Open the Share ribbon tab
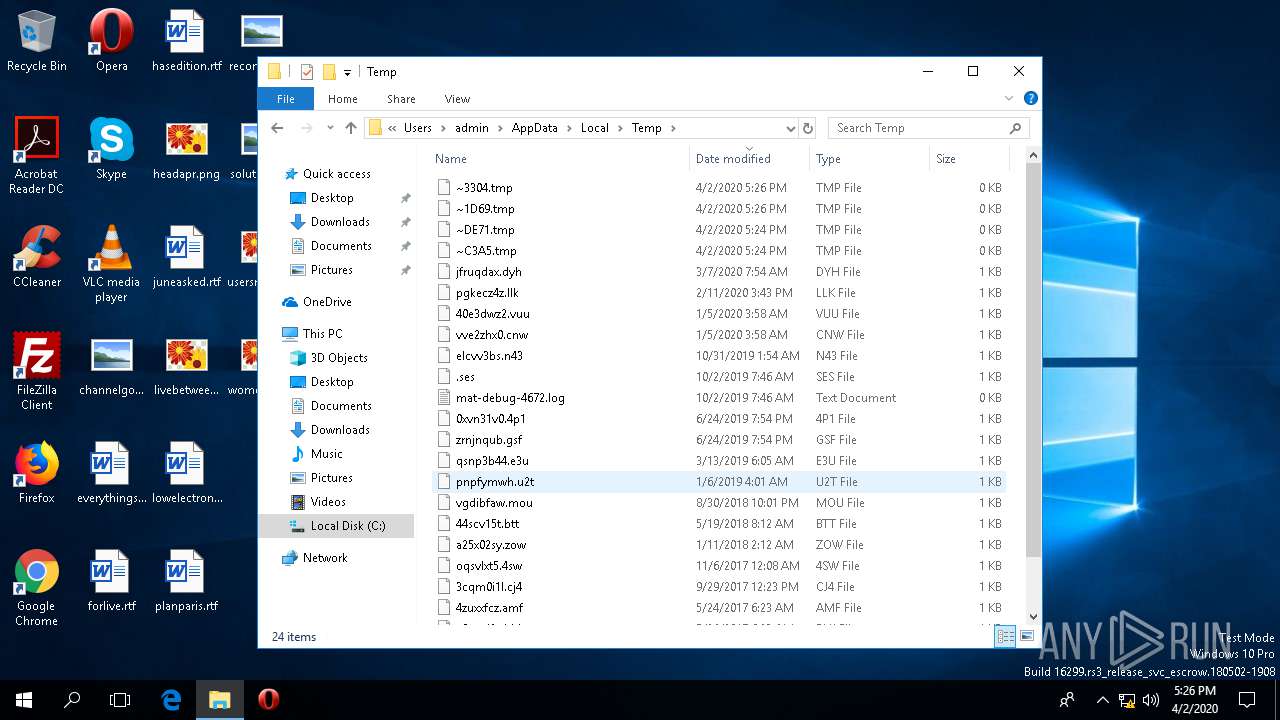 click(x=401, y=99)
